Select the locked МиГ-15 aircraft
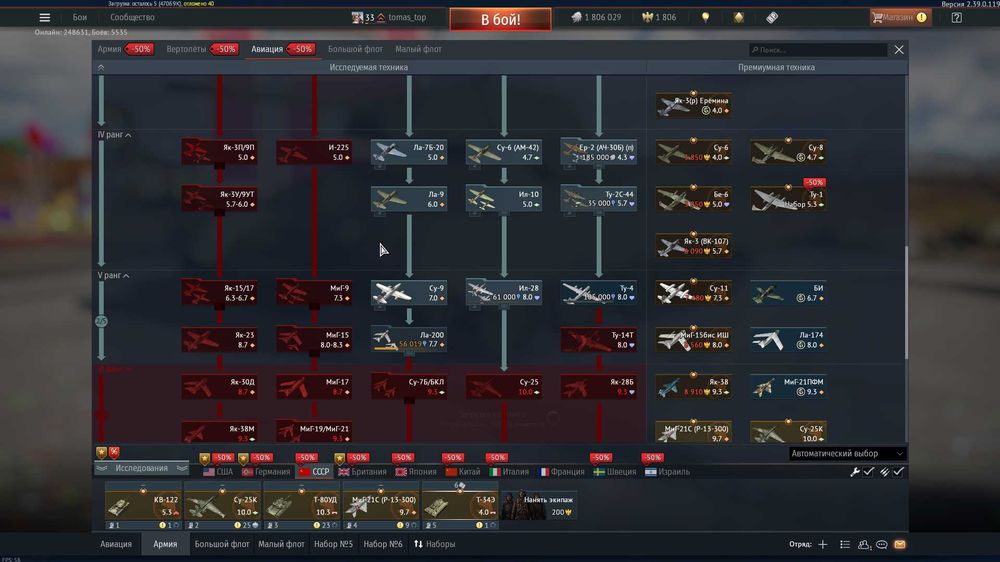Screen dimensions: 1000x562 [x=314, y=339]
